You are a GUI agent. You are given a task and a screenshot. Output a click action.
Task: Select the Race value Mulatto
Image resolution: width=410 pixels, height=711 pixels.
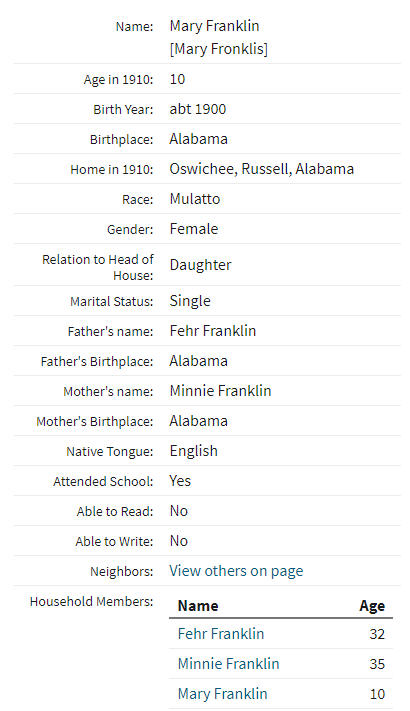[x=195, y=199]
